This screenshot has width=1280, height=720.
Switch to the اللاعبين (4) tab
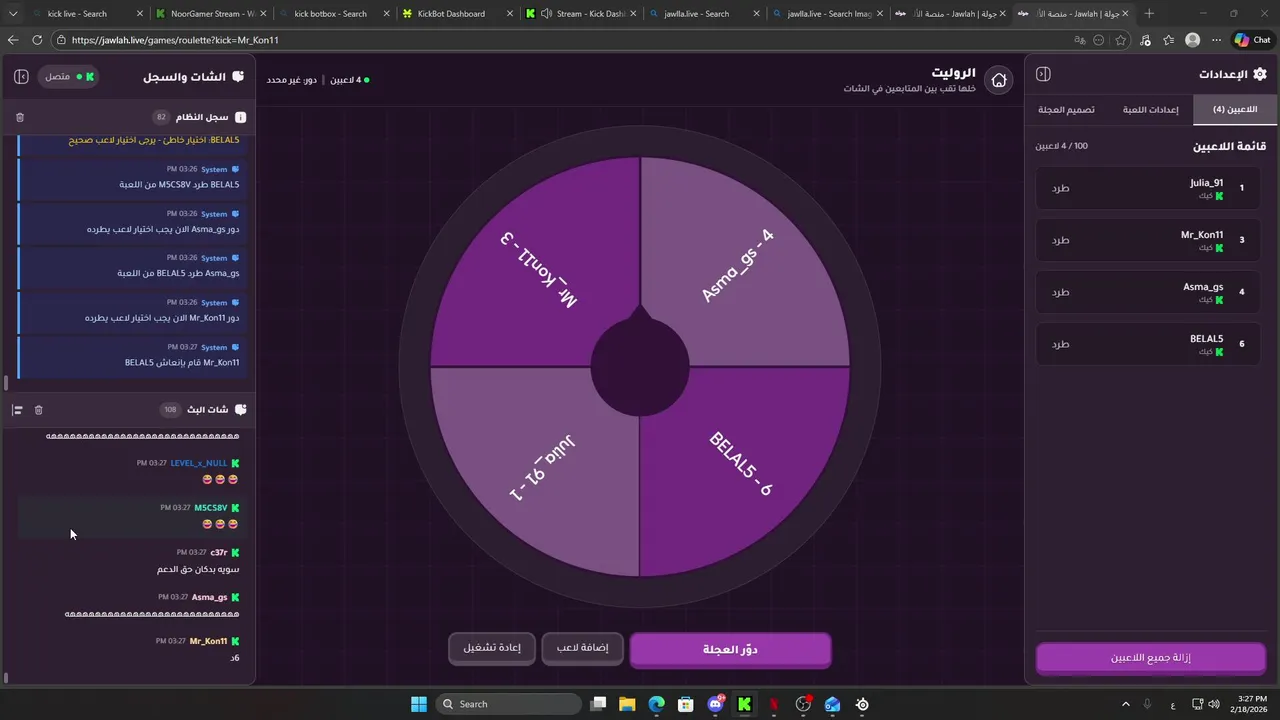coord(1235,109)
